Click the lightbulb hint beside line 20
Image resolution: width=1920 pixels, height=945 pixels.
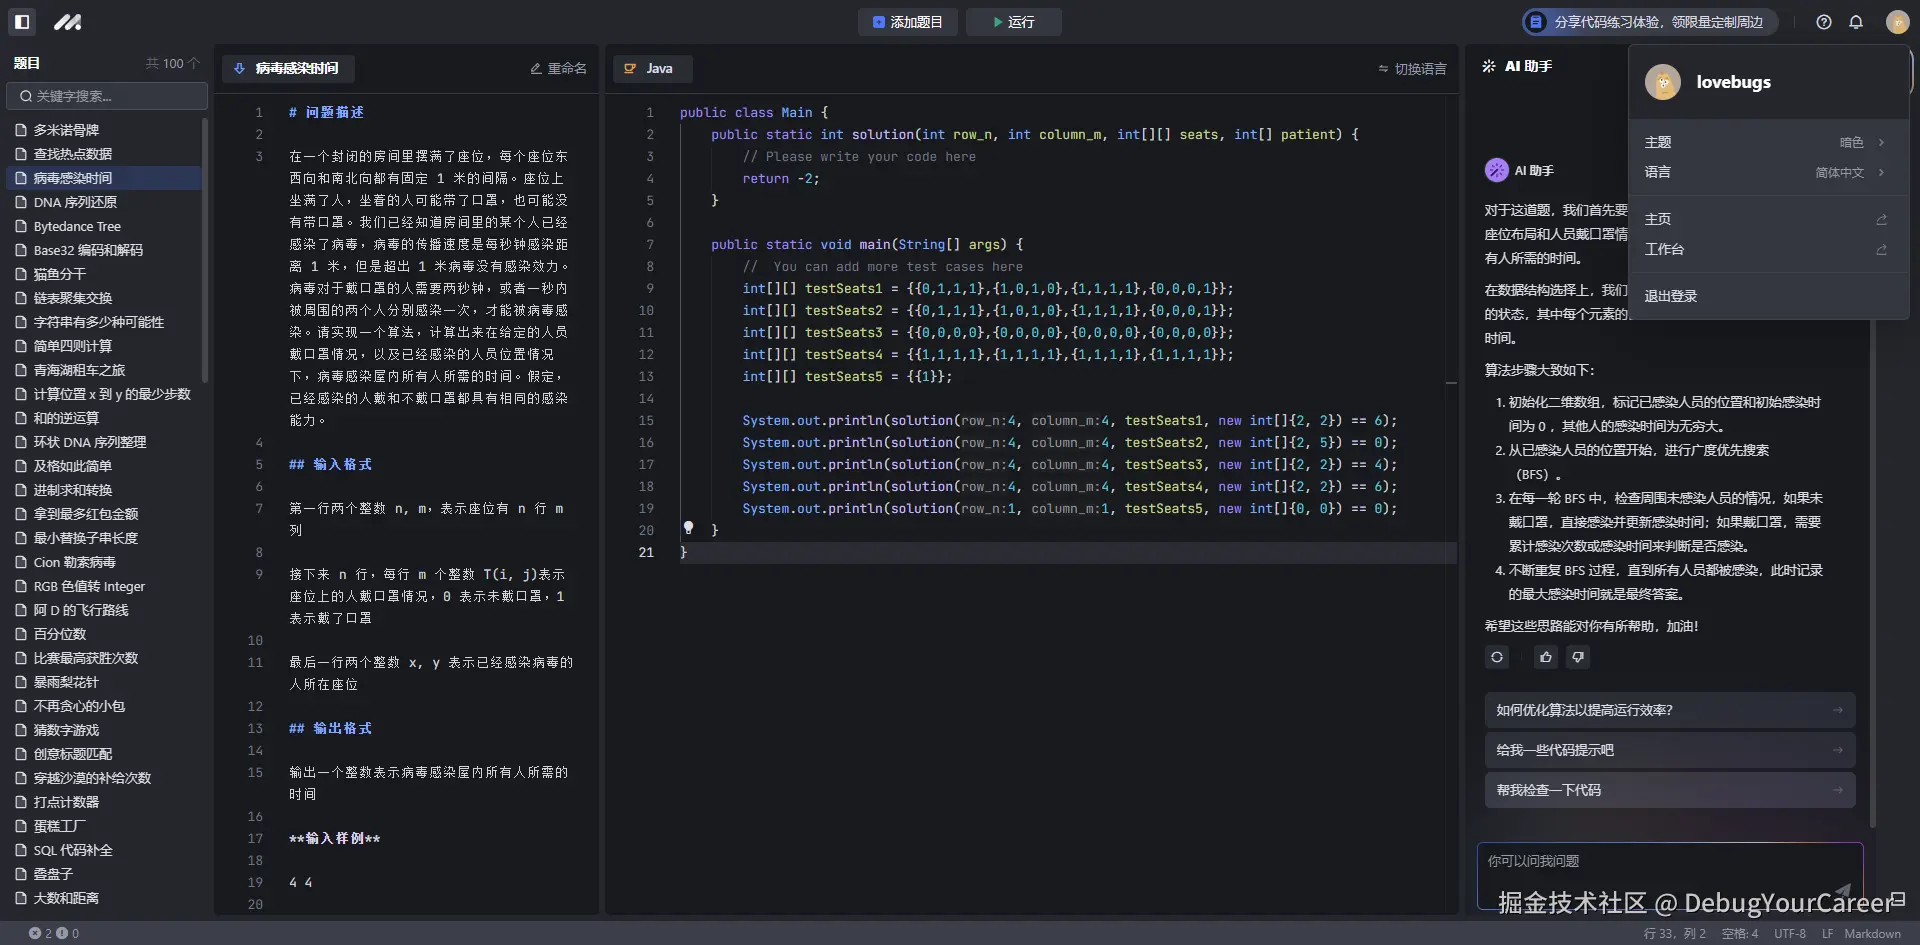tap(688, 528)
